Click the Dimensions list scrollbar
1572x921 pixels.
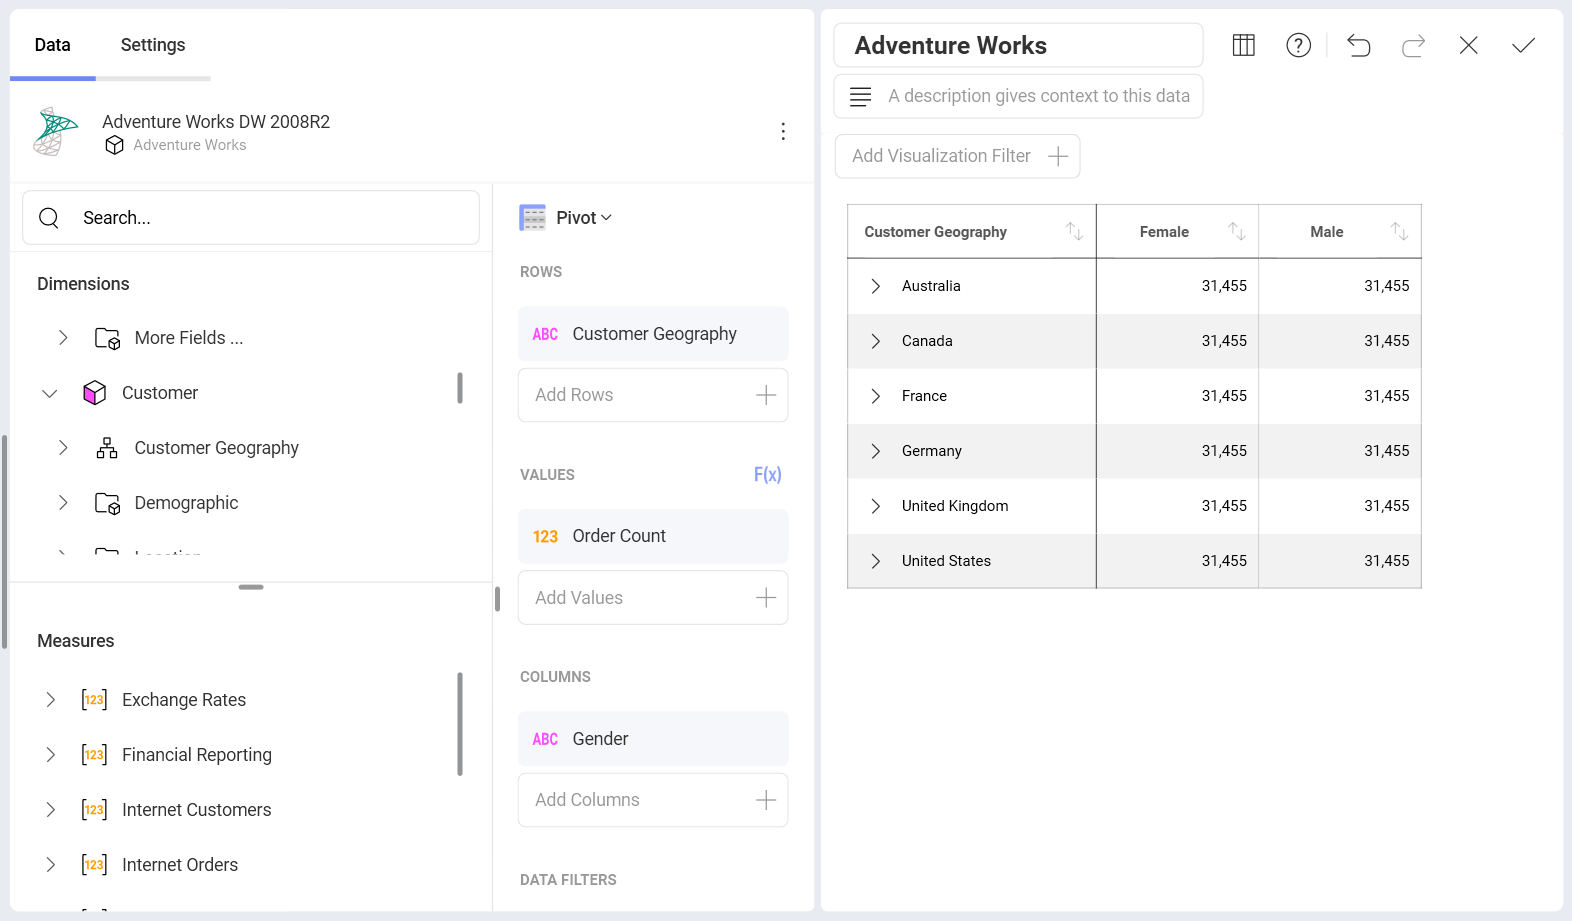pyautogui.click(x=460, y=388)
